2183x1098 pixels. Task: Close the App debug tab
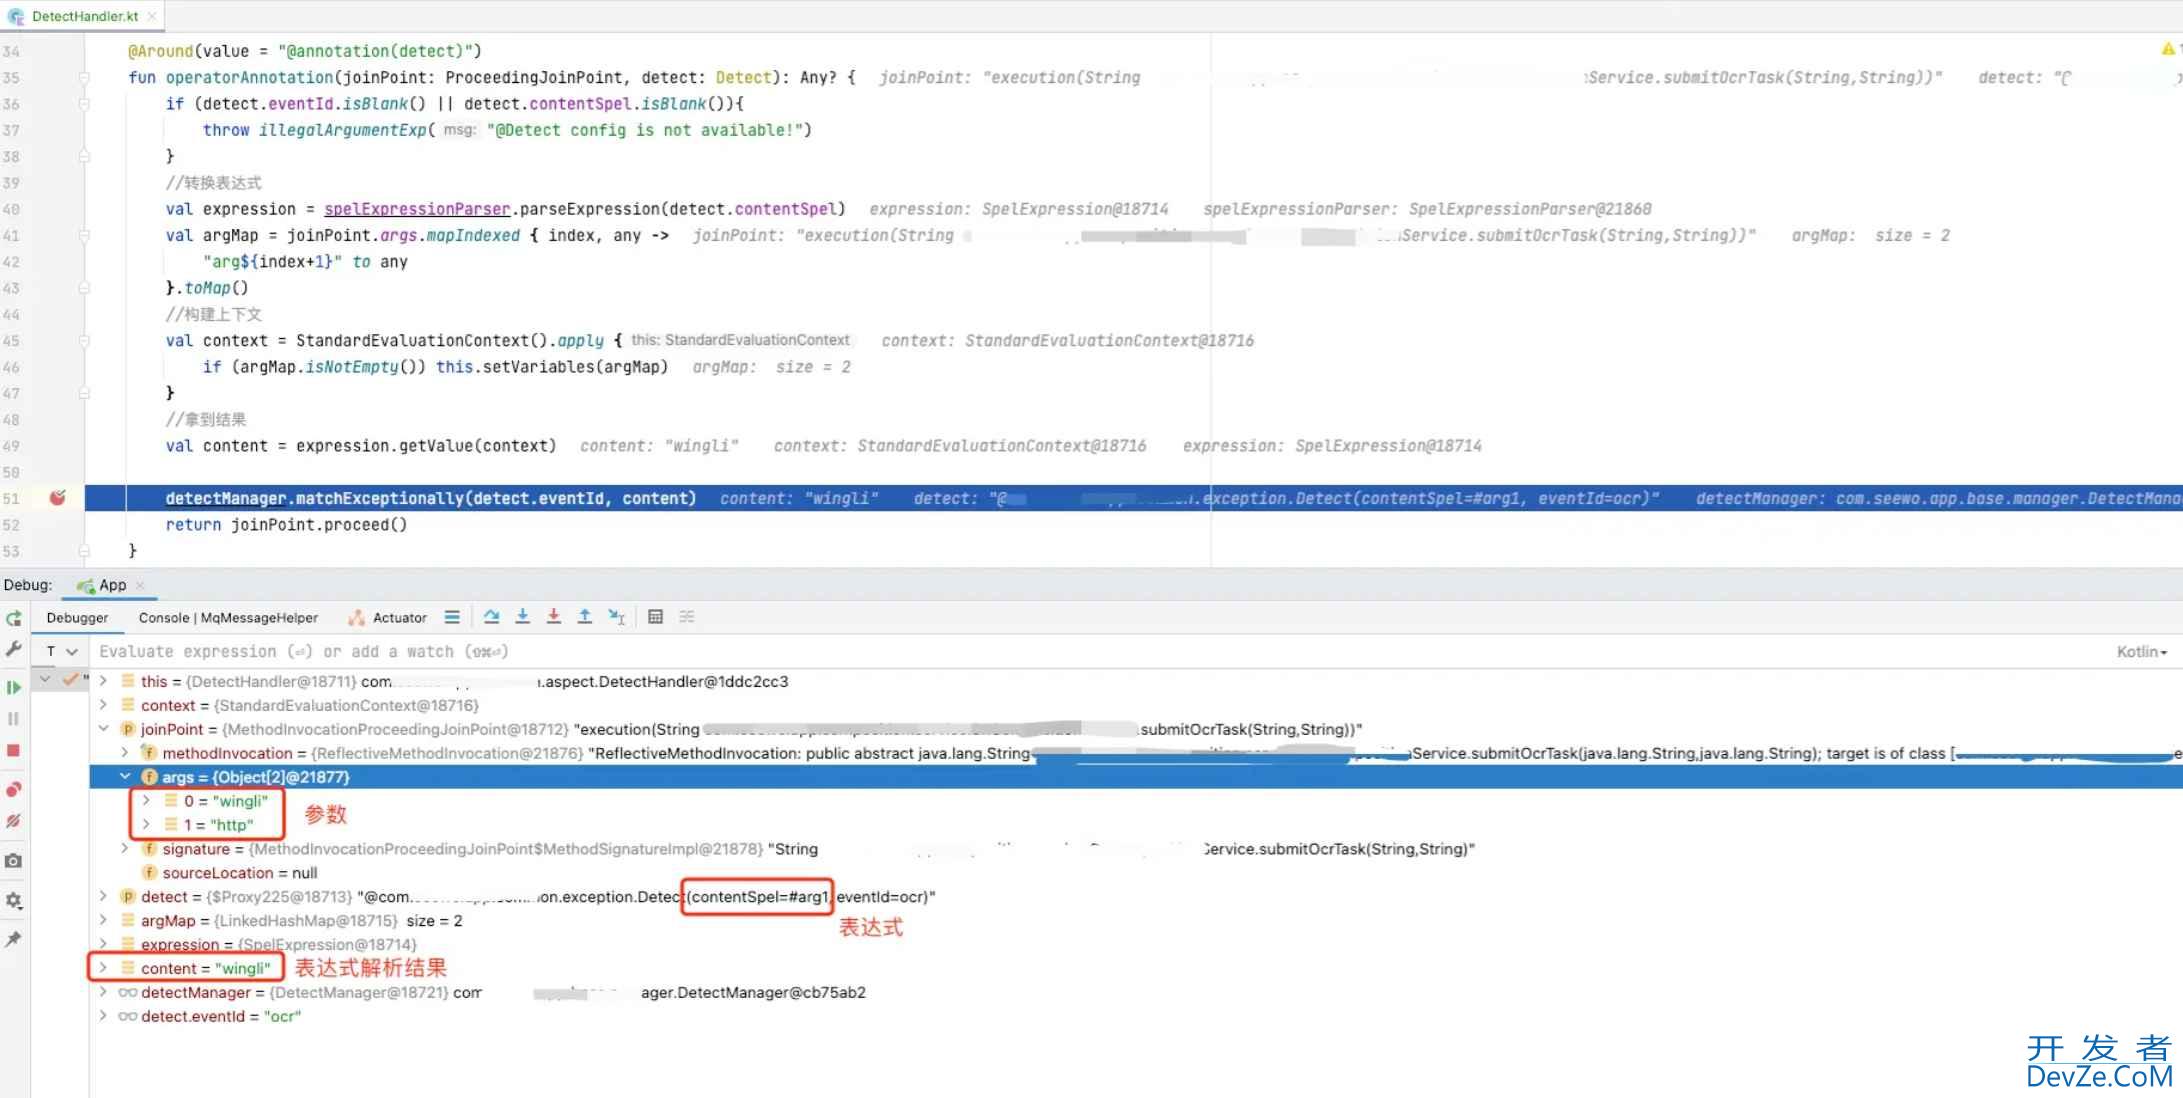[140, 585]
